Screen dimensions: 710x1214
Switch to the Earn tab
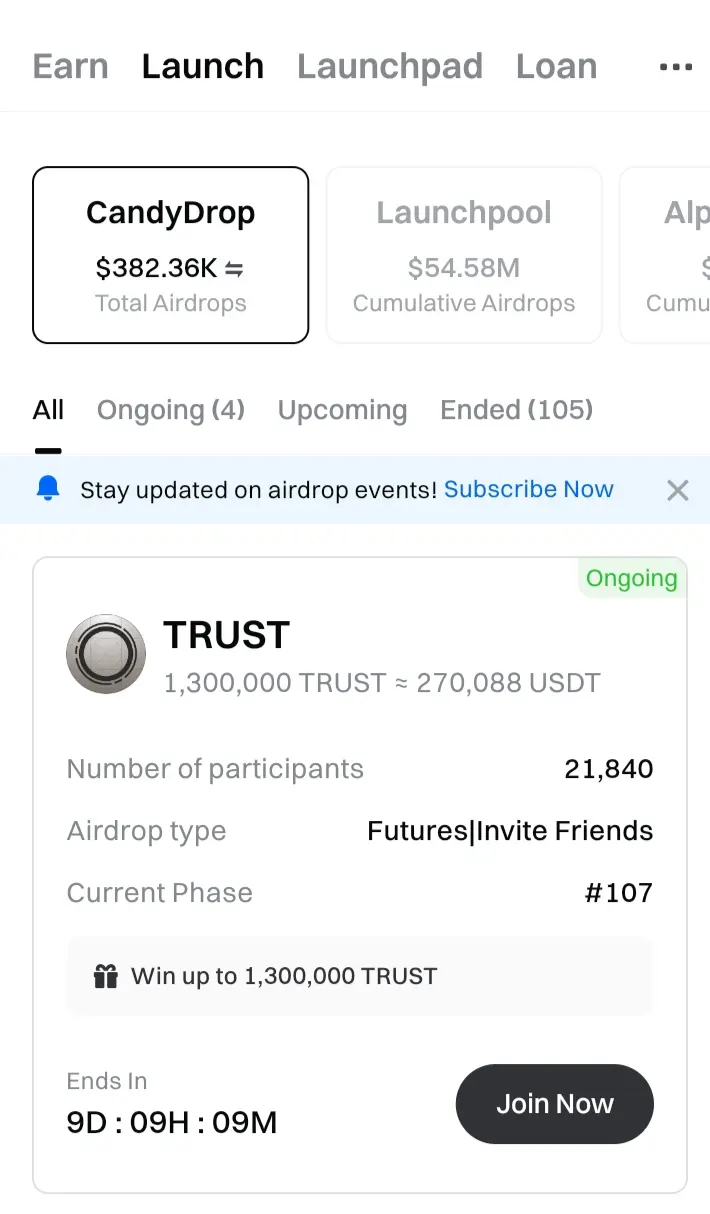pos(70,67)
